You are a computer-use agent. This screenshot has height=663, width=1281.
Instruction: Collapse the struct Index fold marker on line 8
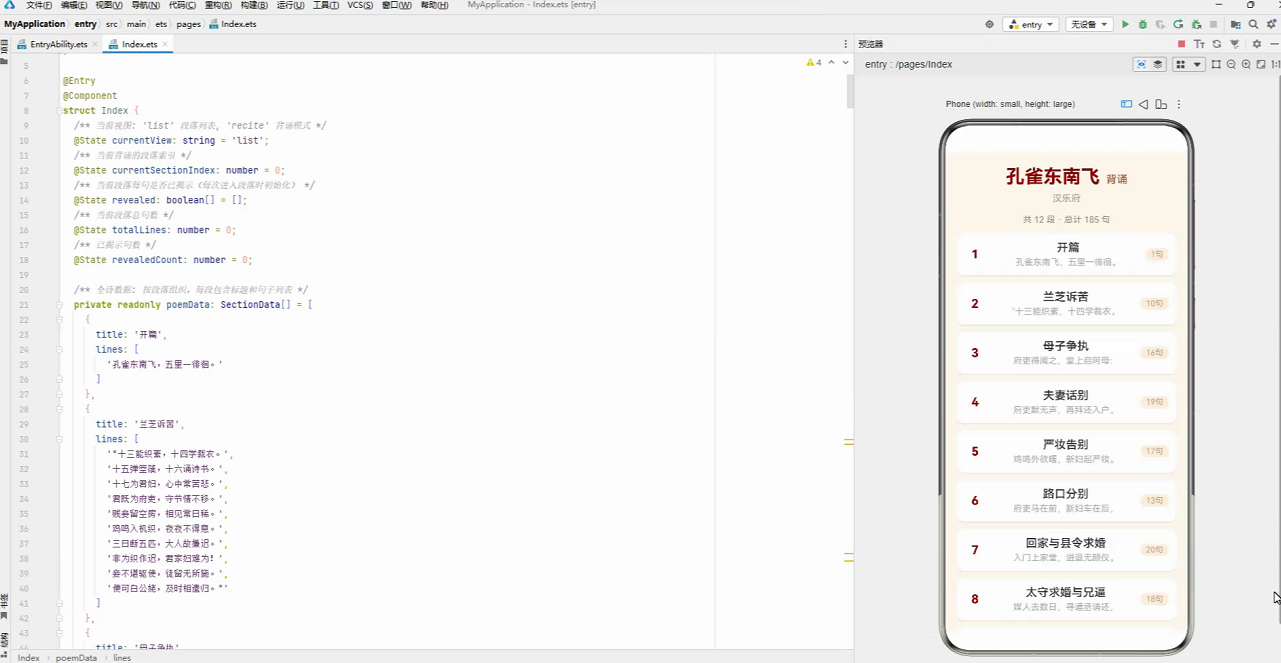[x=59, y=111]
